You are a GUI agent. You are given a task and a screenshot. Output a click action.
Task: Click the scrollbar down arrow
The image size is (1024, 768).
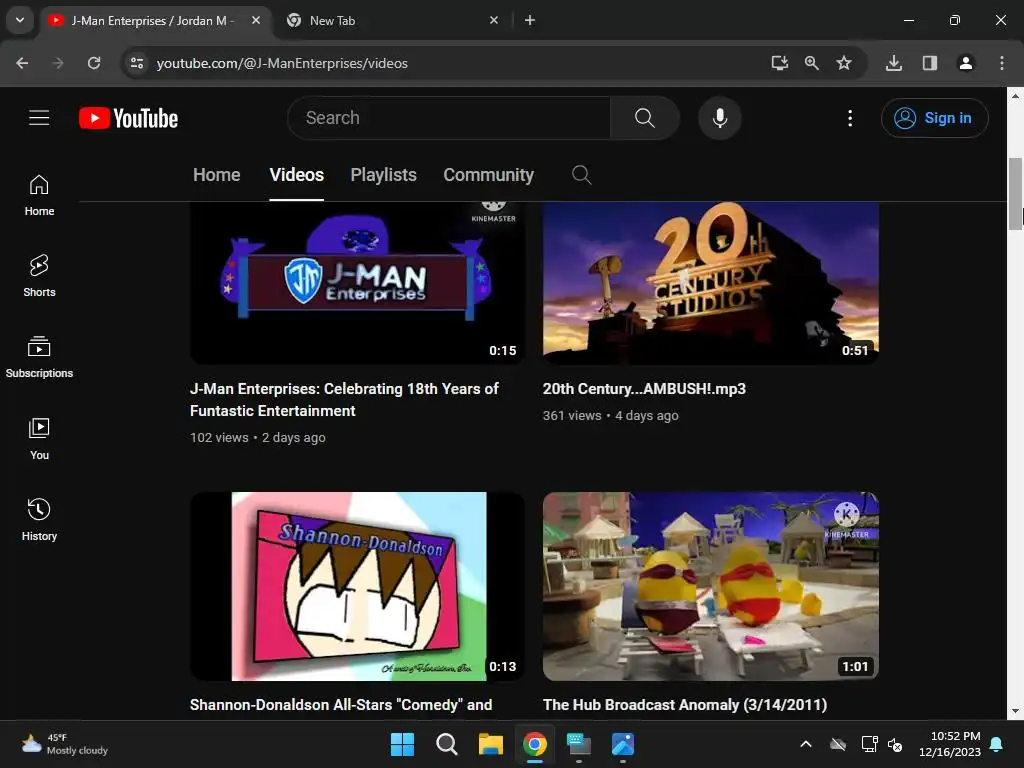click(1015, 711)
